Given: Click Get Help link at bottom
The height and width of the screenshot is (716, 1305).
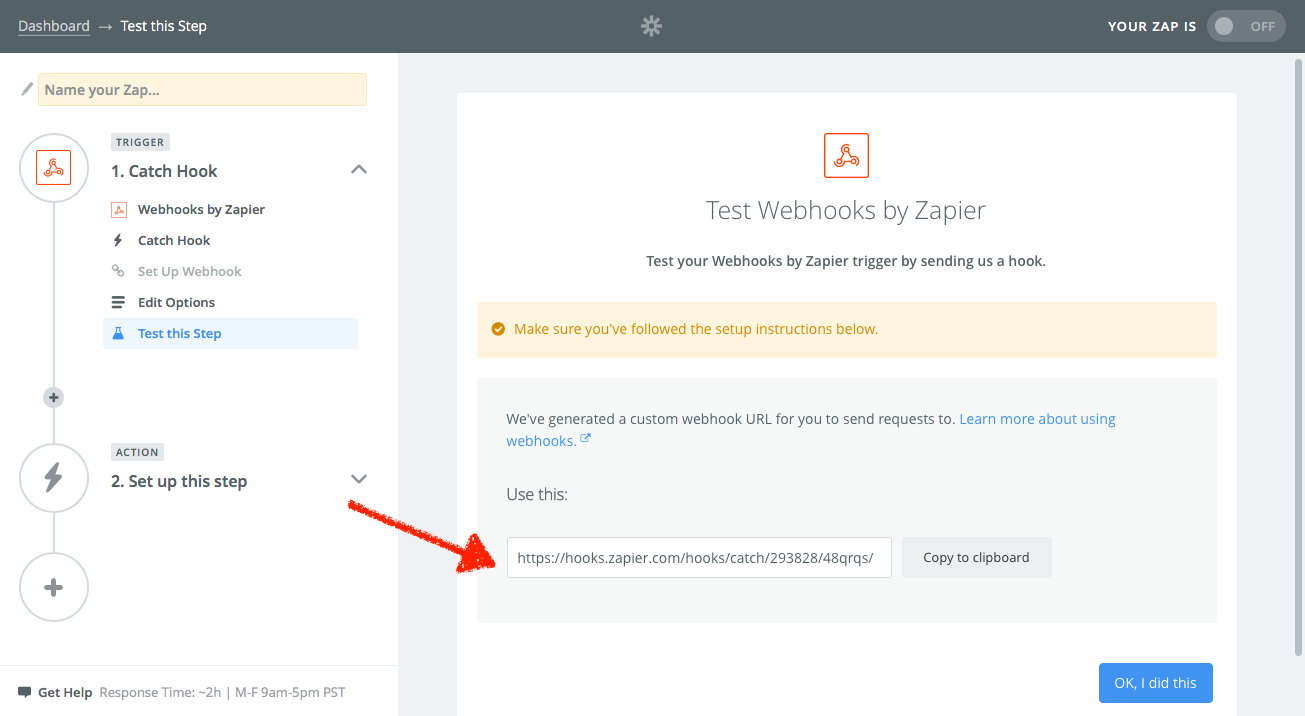Looking at the screenshot, I should (65, 692).
